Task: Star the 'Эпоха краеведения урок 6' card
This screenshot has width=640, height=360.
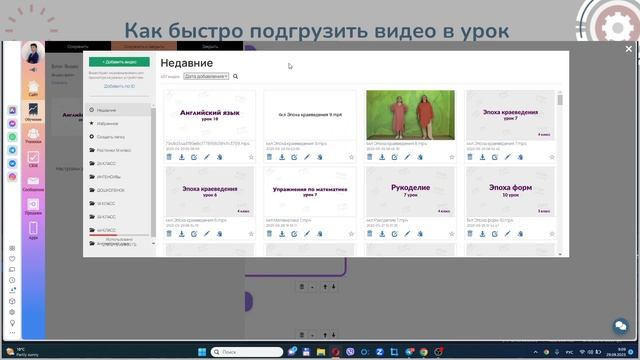Action: tap(251, 234)
